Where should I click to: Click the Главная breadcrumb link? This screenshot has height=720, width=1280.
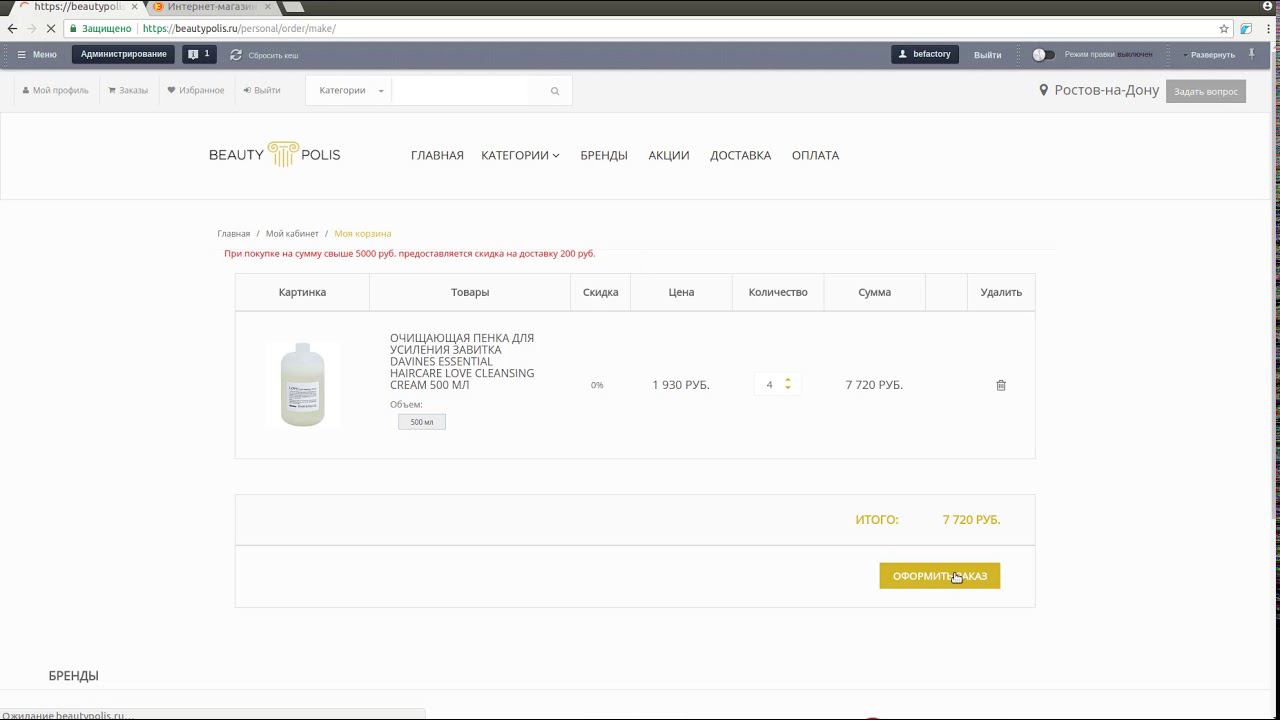coord(234,234)
